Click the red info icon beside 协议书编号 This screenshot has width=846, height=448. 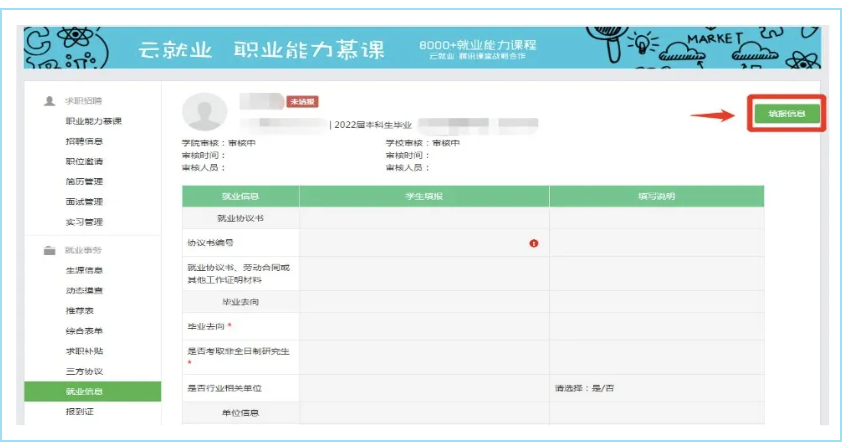click(x=534, y=243)
